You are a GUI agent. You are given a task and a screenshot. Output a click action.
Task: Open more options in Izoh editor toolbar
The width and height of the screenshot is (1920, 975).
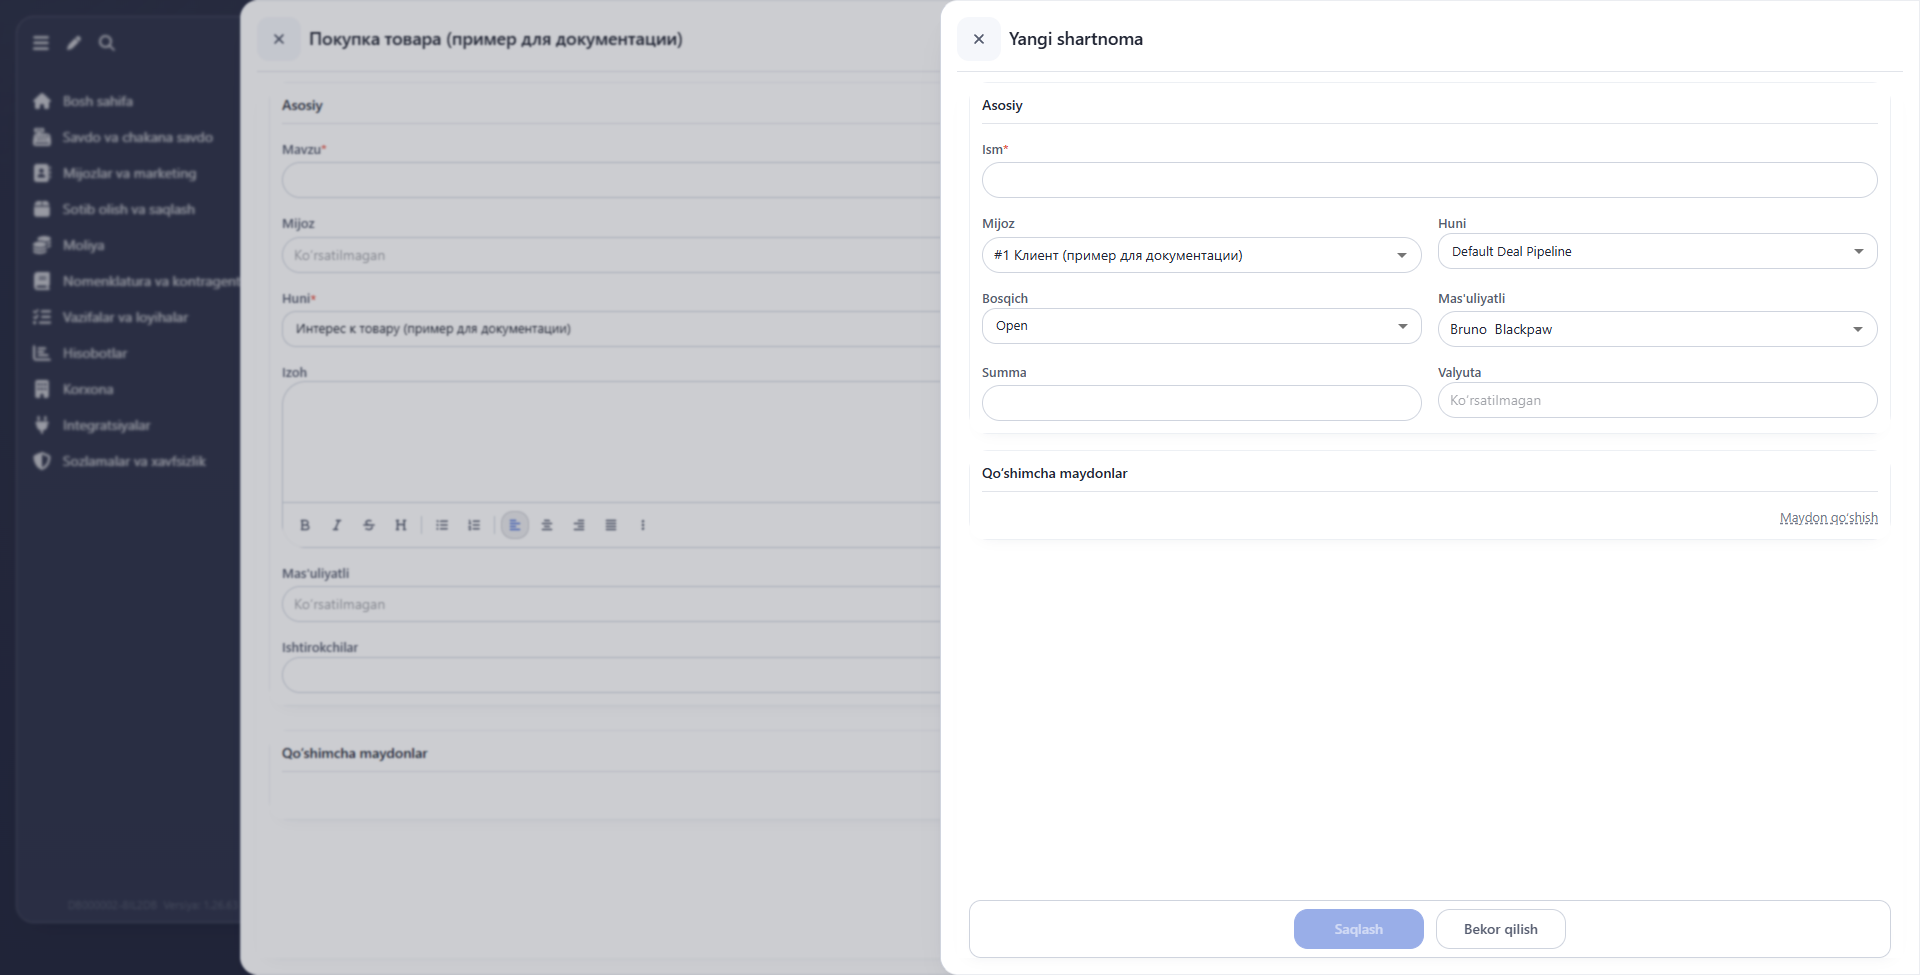pyautogui.click(x=643, y=525)
